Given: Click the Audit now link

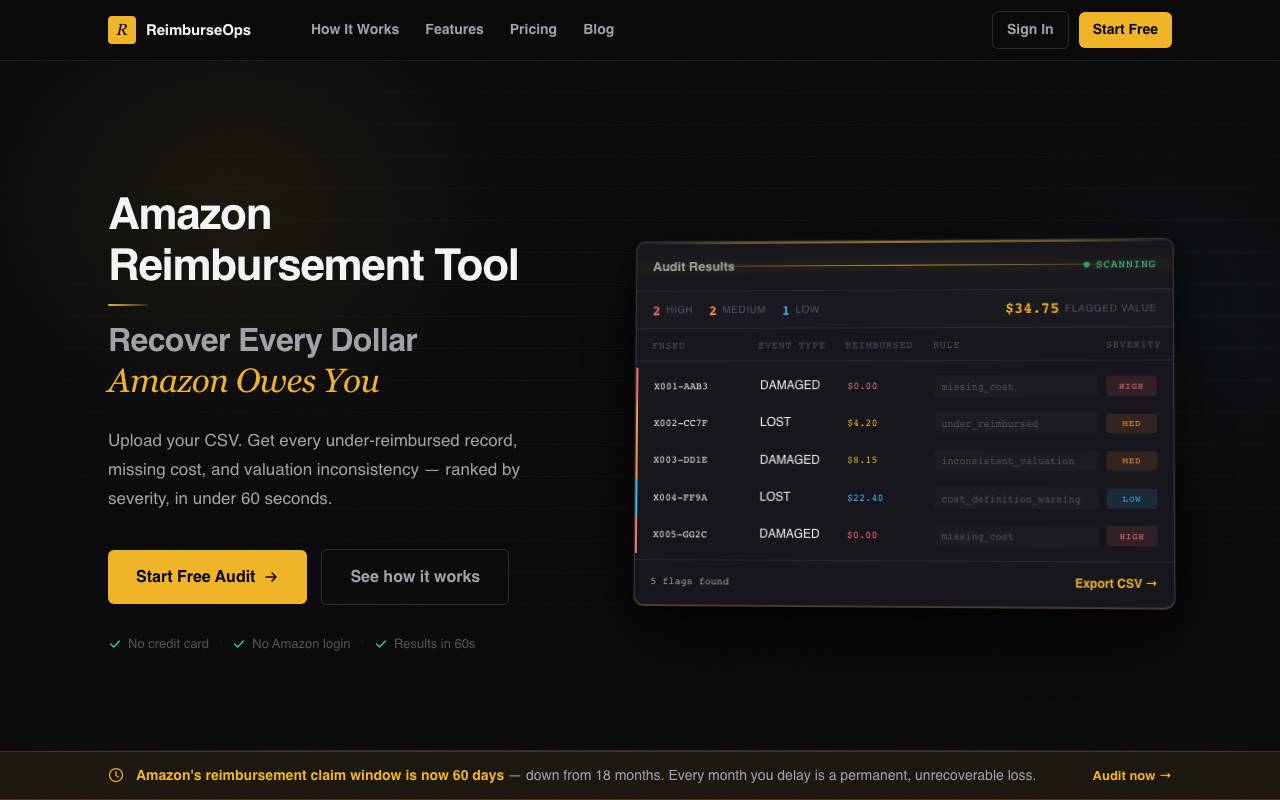Looking at the screenshot, I should pos(1132,775).
